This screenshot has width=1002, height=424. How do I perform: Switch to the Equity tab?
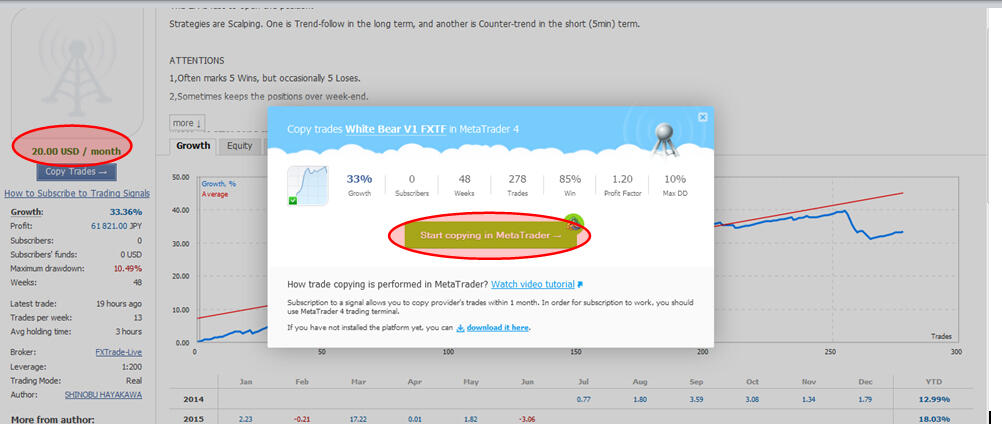[x=240, y=146]
